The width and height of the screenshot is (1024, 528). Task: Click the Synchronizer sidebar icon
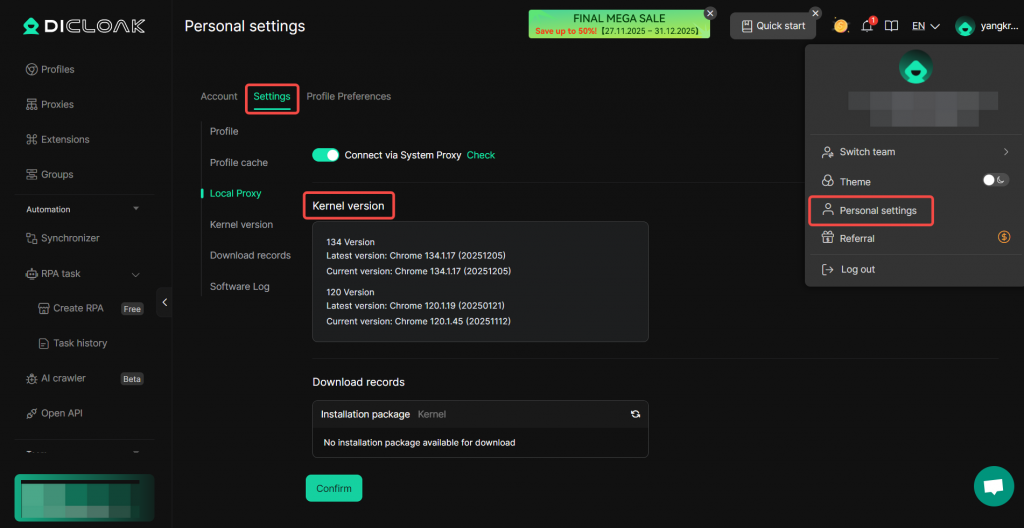[x=32, y=238]
